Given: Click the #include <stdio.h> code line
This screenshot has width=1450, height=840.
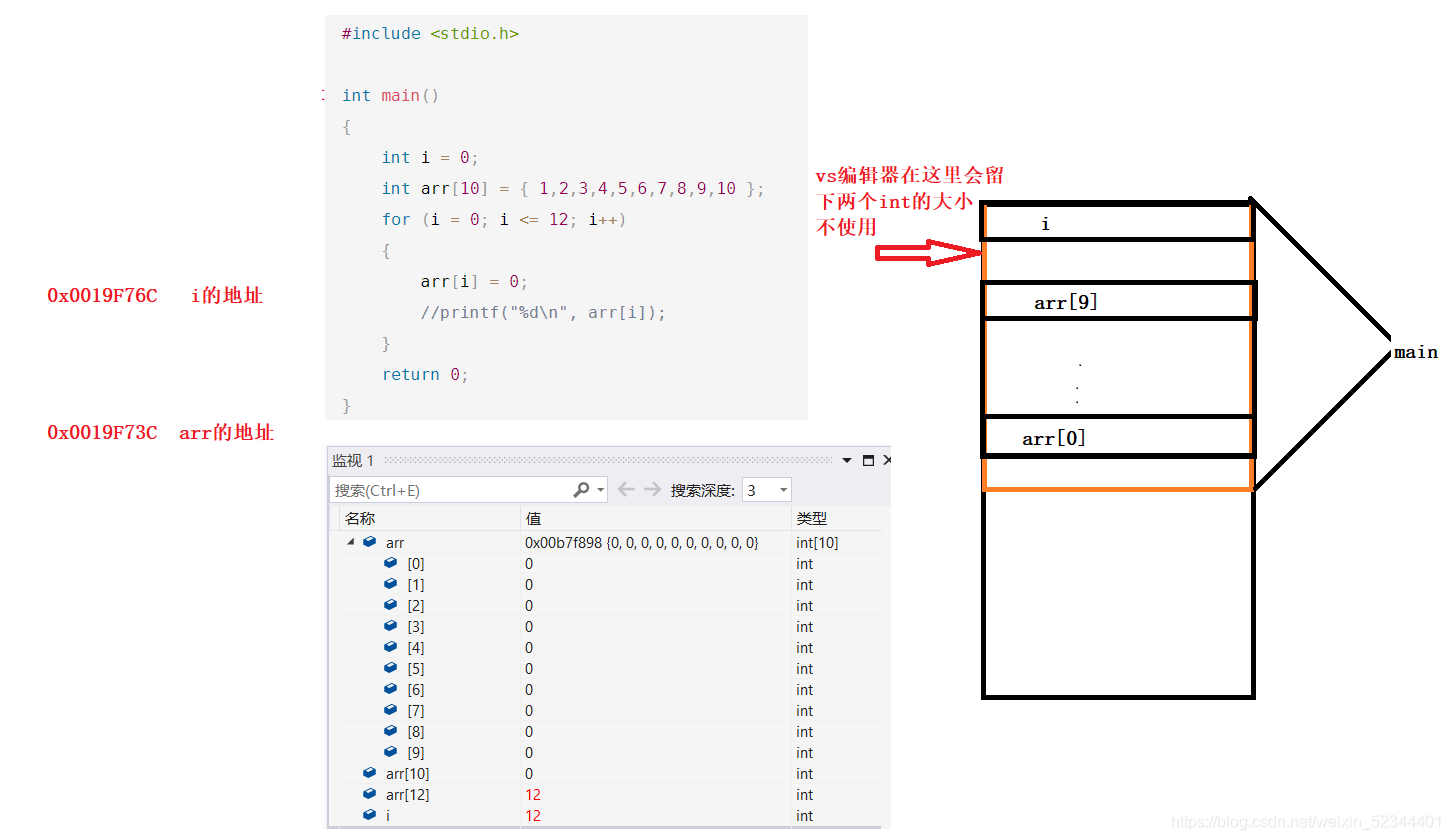Looking at the screenshot, I should 430,34.
